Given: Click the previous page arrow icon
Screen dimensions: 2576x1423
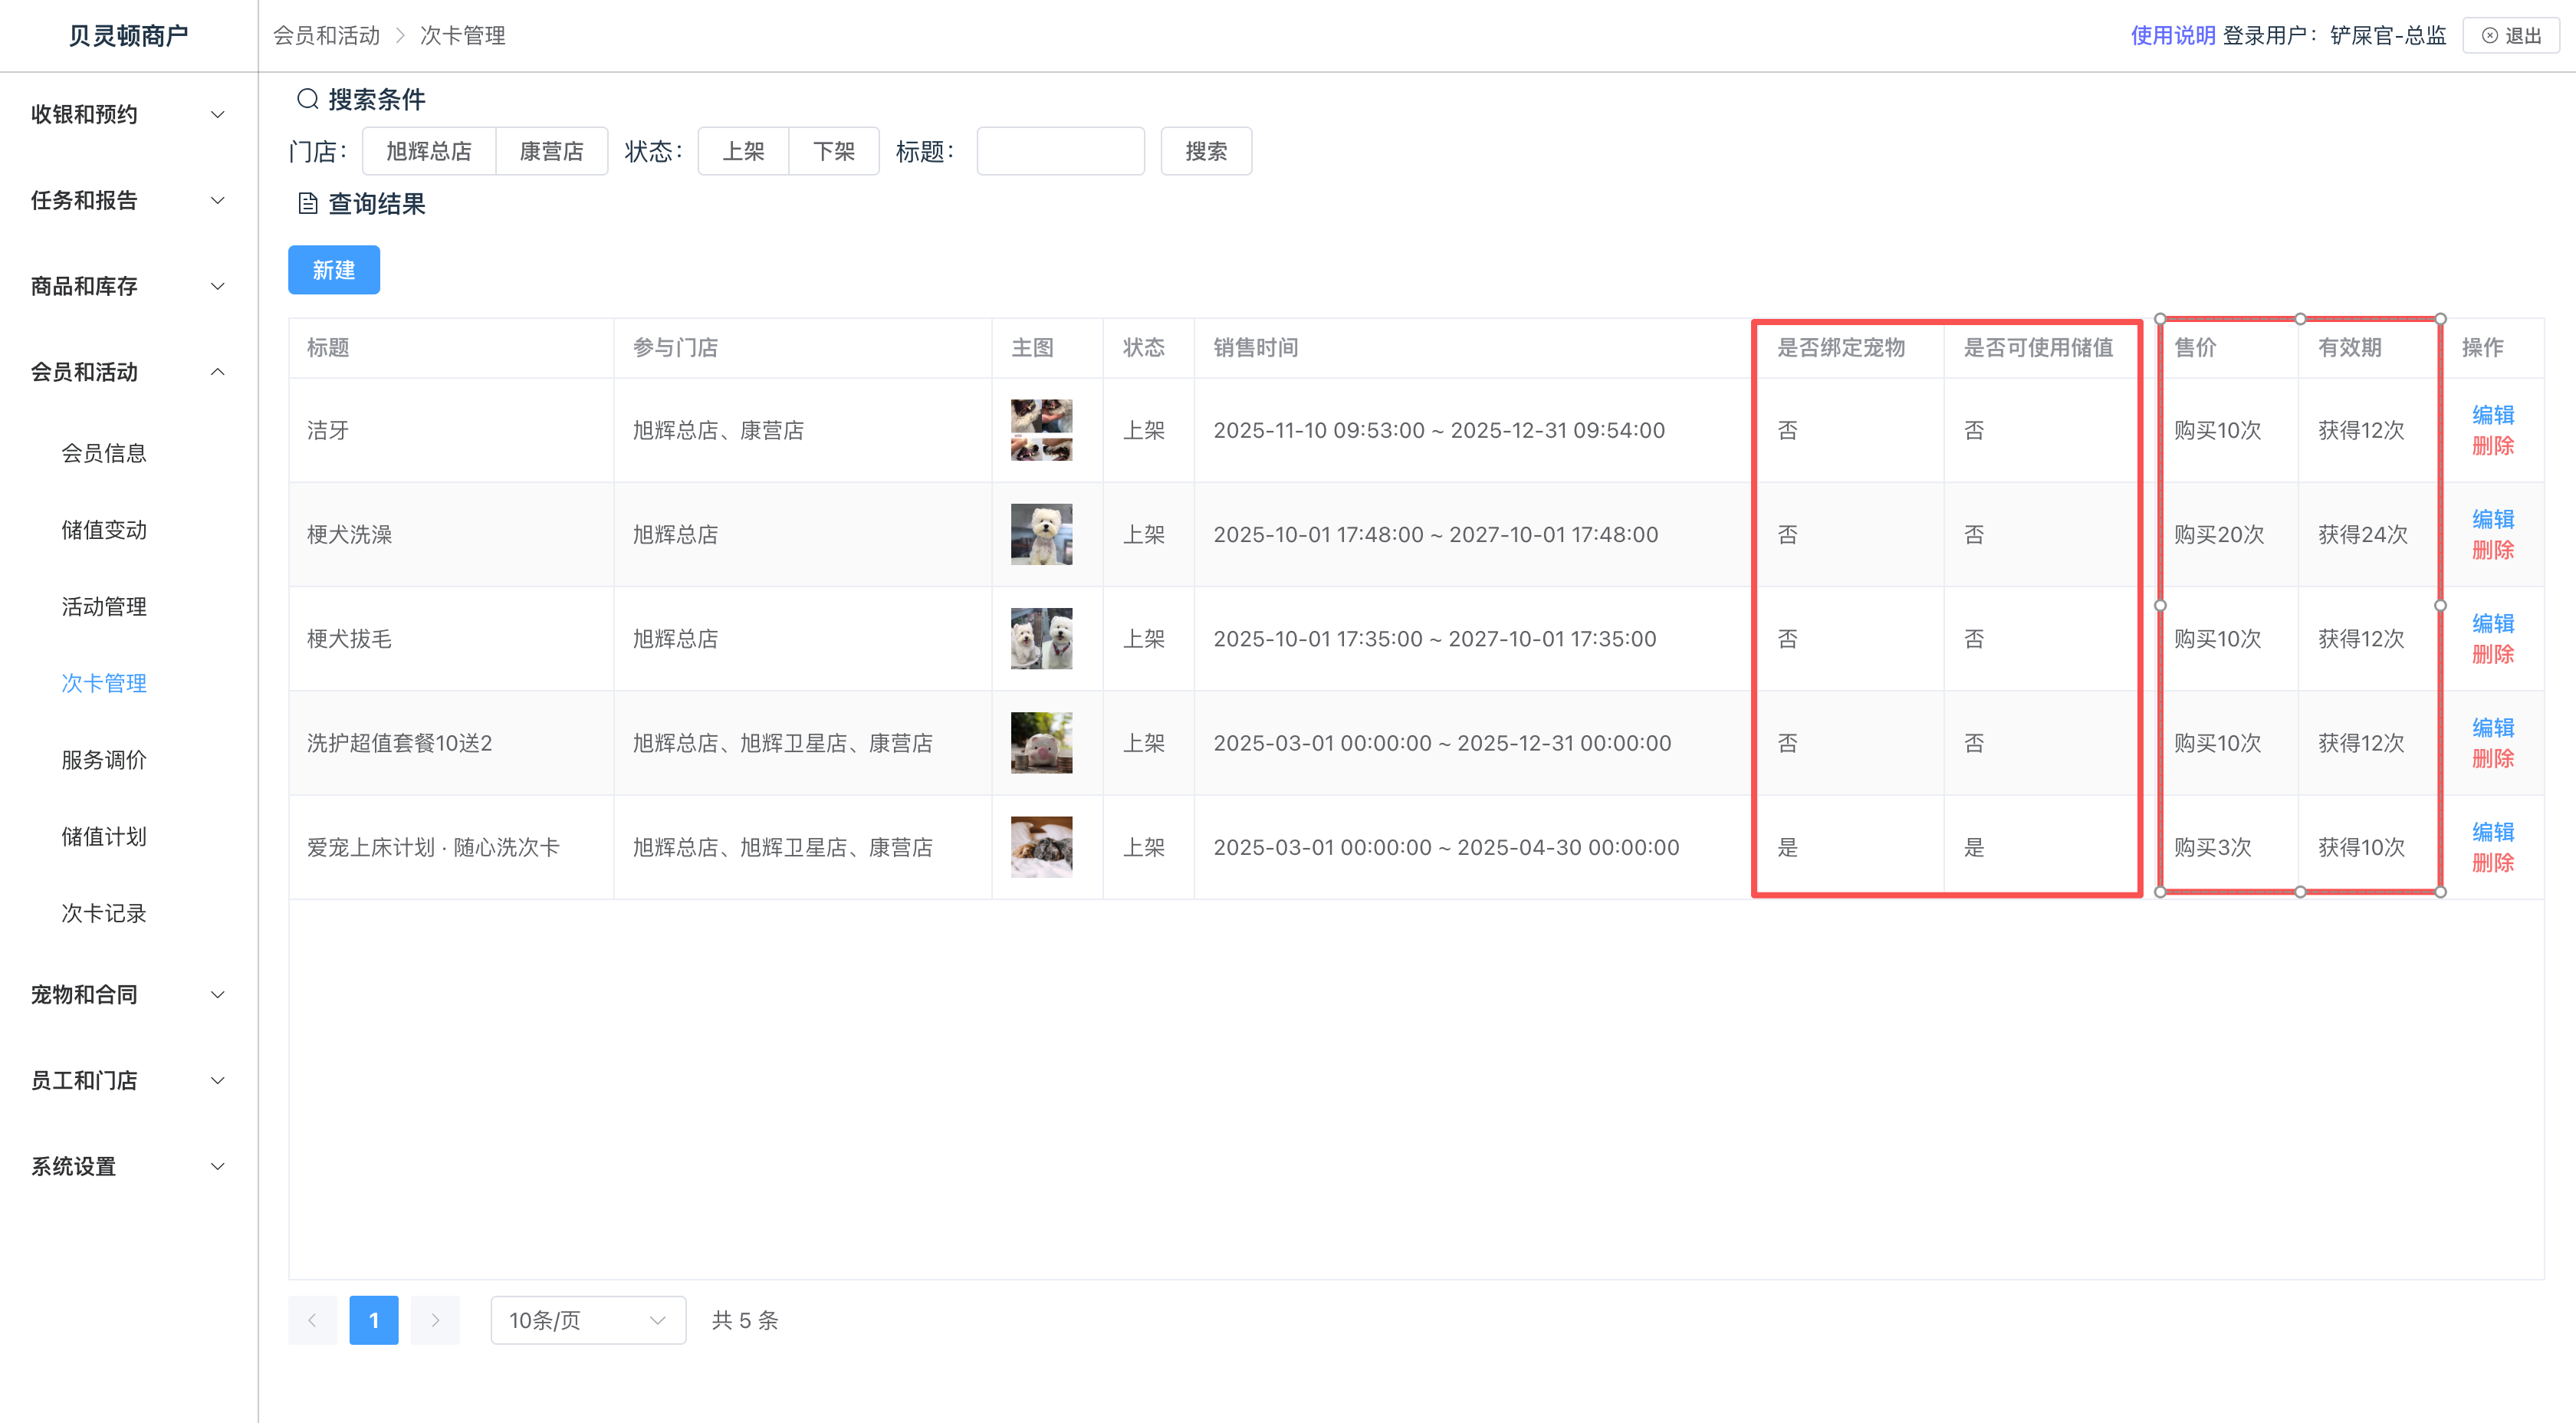Looking at the screenshot, I should 312,1320.
